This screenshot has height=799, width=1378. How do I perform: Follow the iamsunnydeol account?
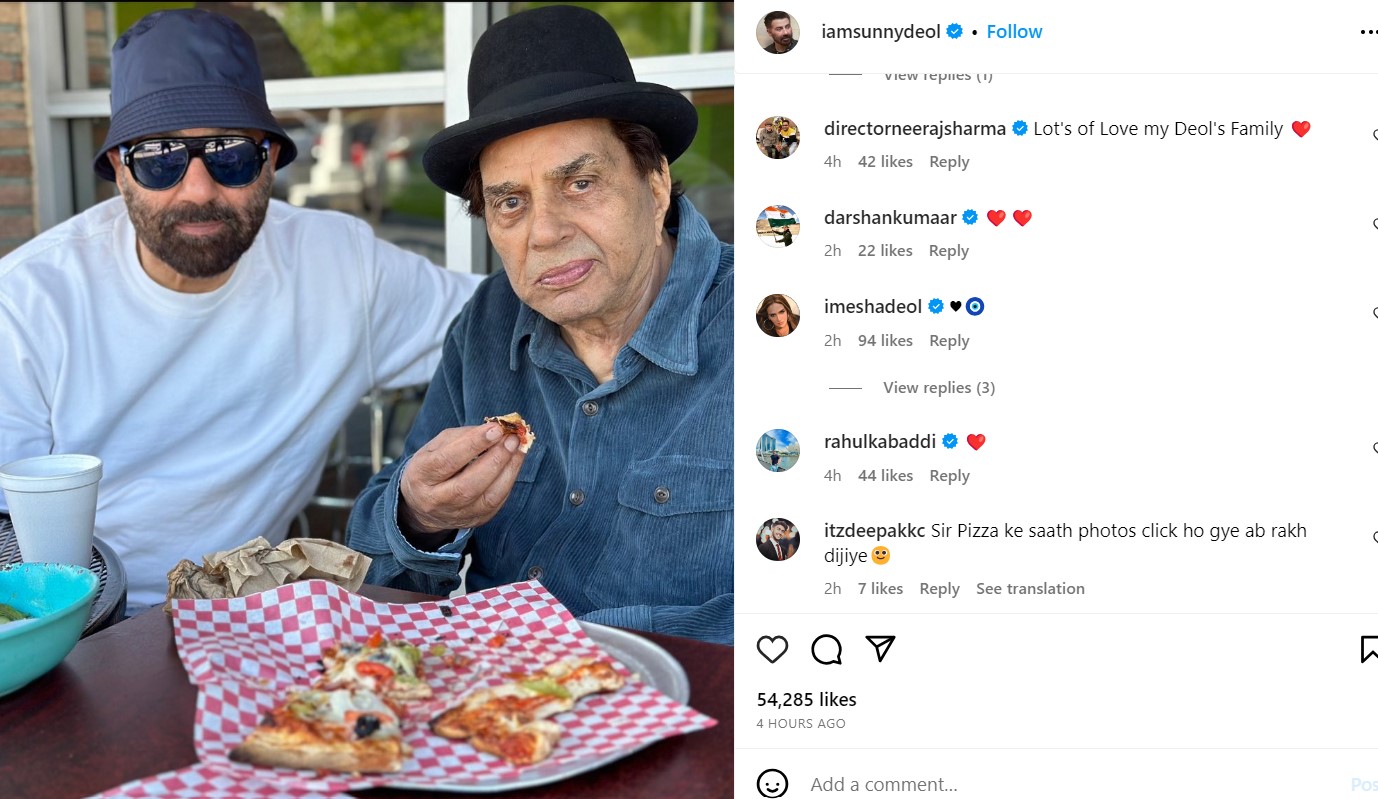[x=1014, y=32]
